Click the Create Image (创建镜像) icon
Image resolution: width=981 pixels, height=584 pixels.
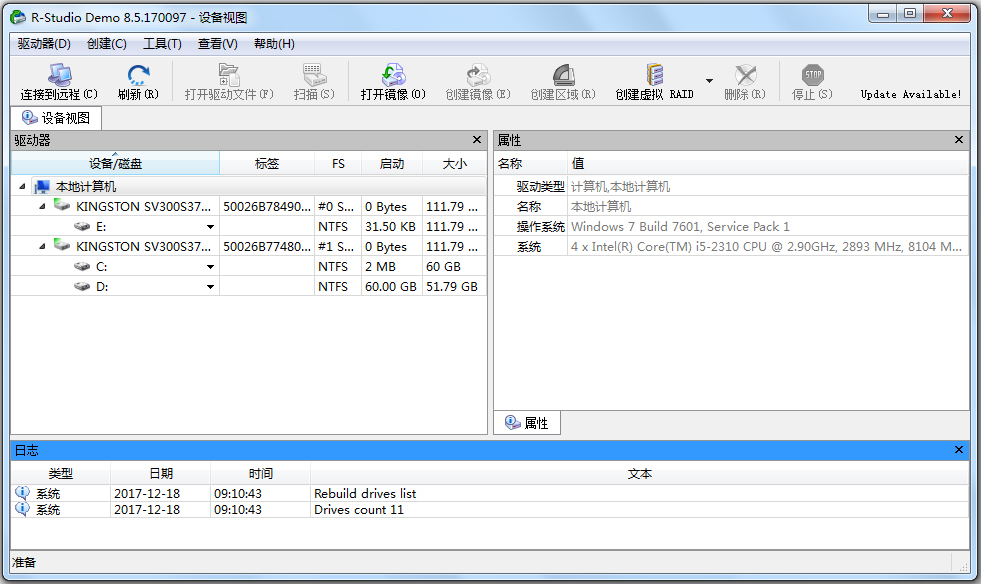click(478, 75)
